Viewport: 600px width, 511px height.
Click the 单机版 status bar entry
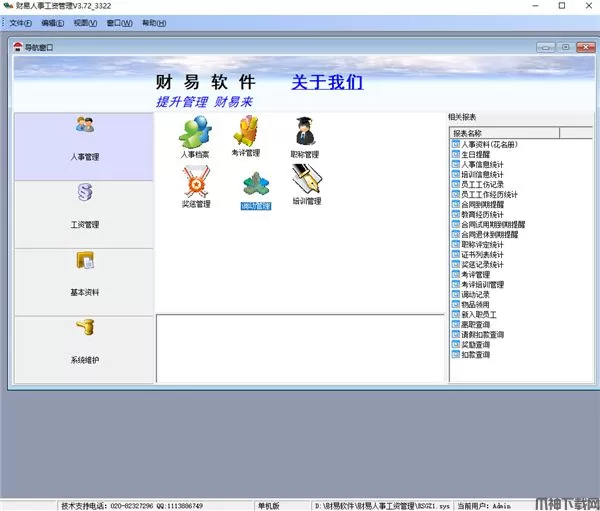pos(268,506)
